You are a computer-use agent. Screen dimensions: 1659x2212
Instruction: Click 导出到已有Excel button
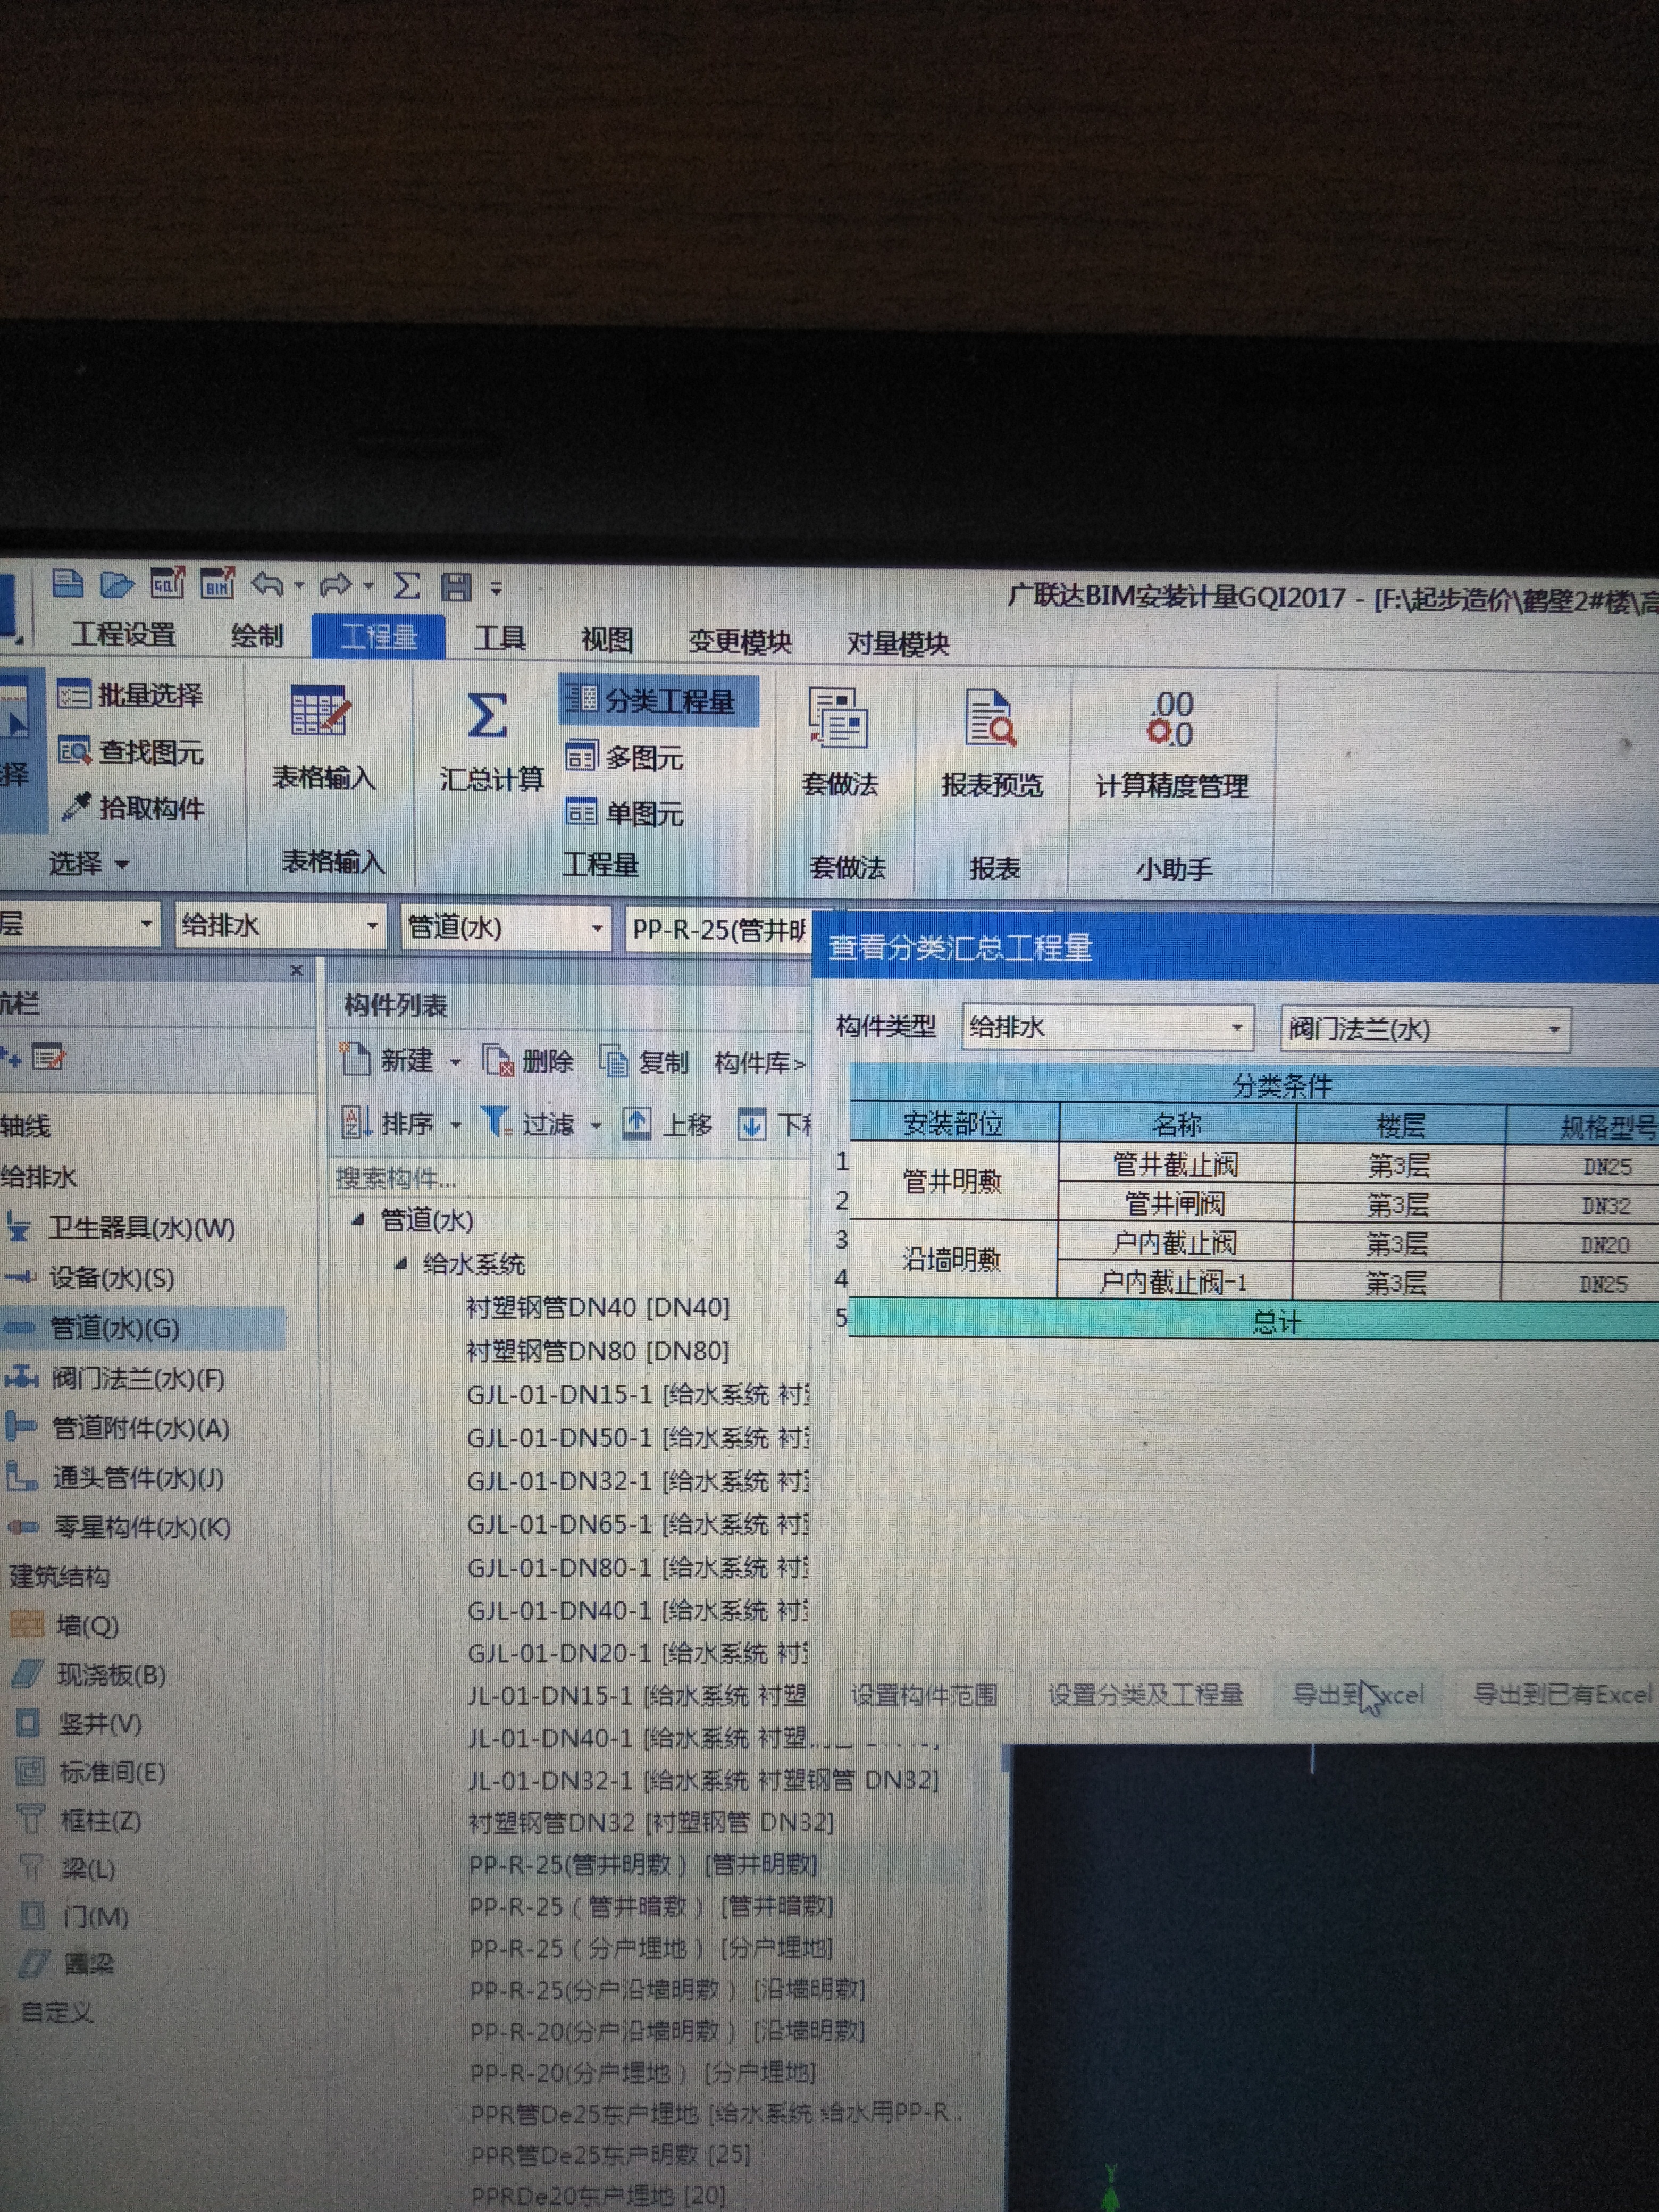1560,1695
